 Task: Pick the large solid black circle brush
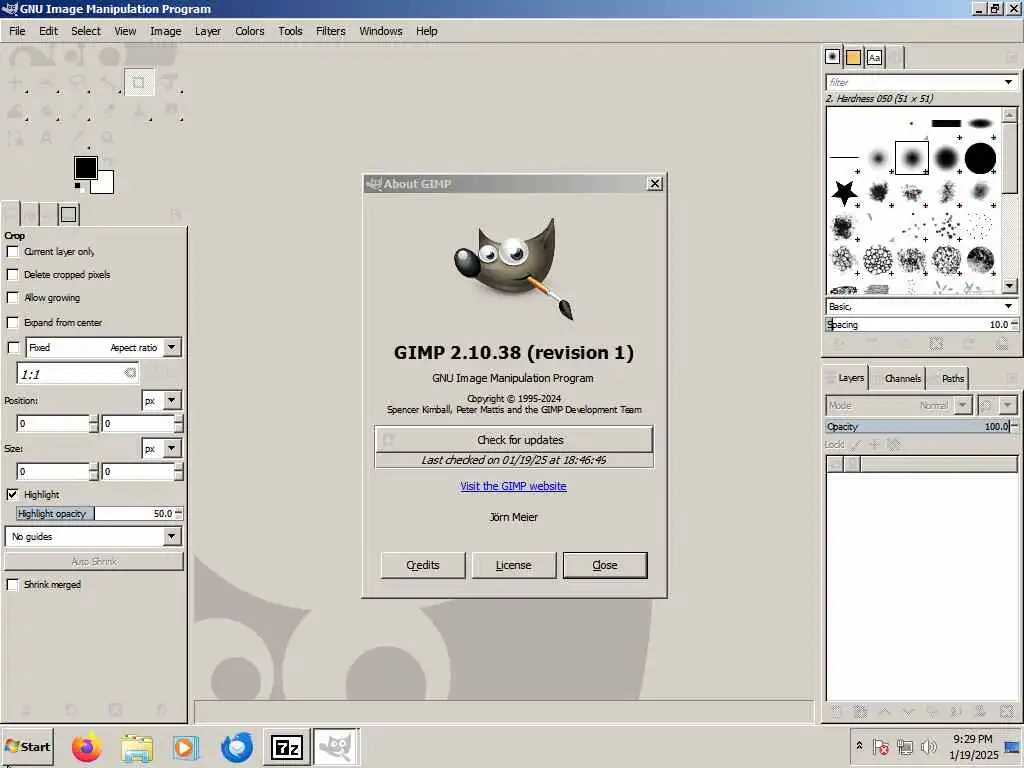click(x=980, y=158)
